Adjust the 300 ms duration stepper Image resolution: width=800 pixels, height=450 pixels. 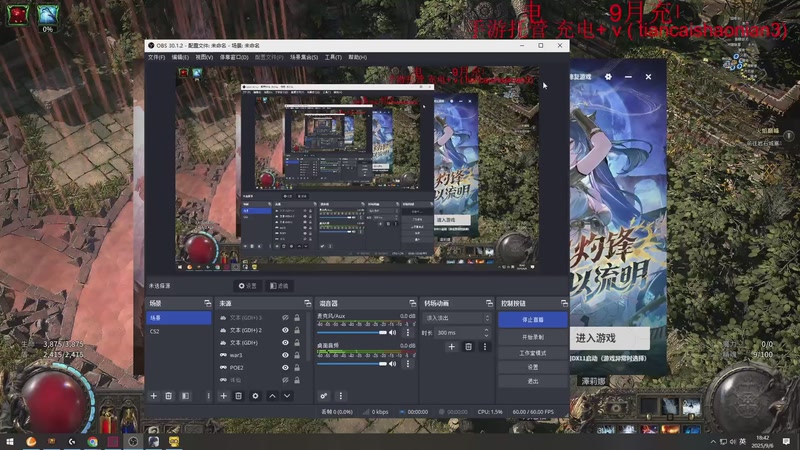click(486, 333)
